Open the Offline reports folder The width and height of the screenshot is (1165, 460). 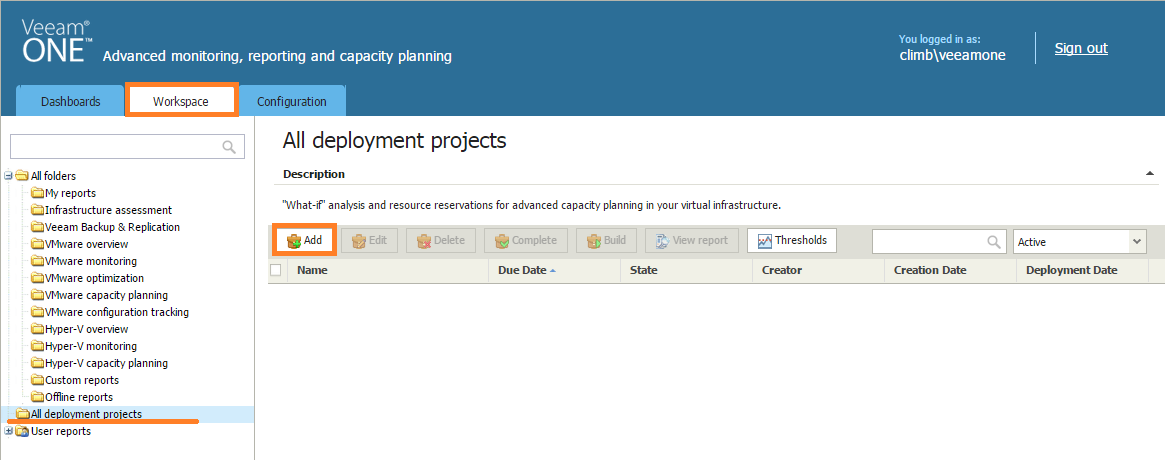tap(79, 398)
